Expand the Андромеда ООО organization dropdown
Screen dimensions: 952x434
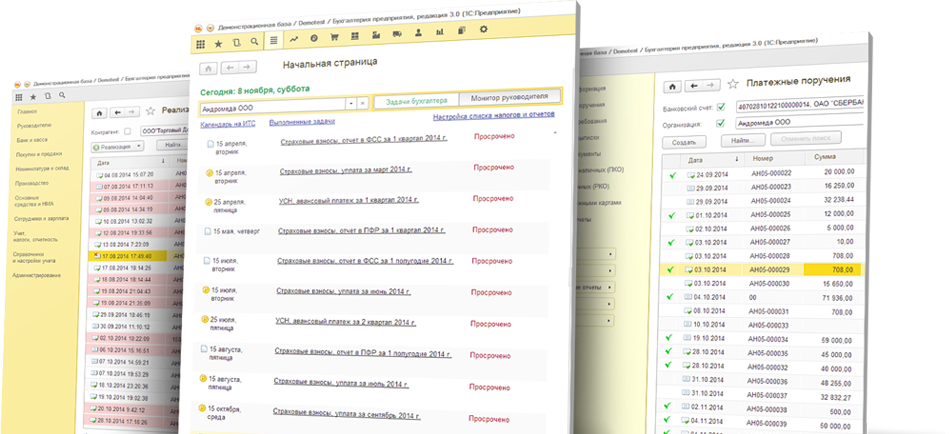click(350, 103)
